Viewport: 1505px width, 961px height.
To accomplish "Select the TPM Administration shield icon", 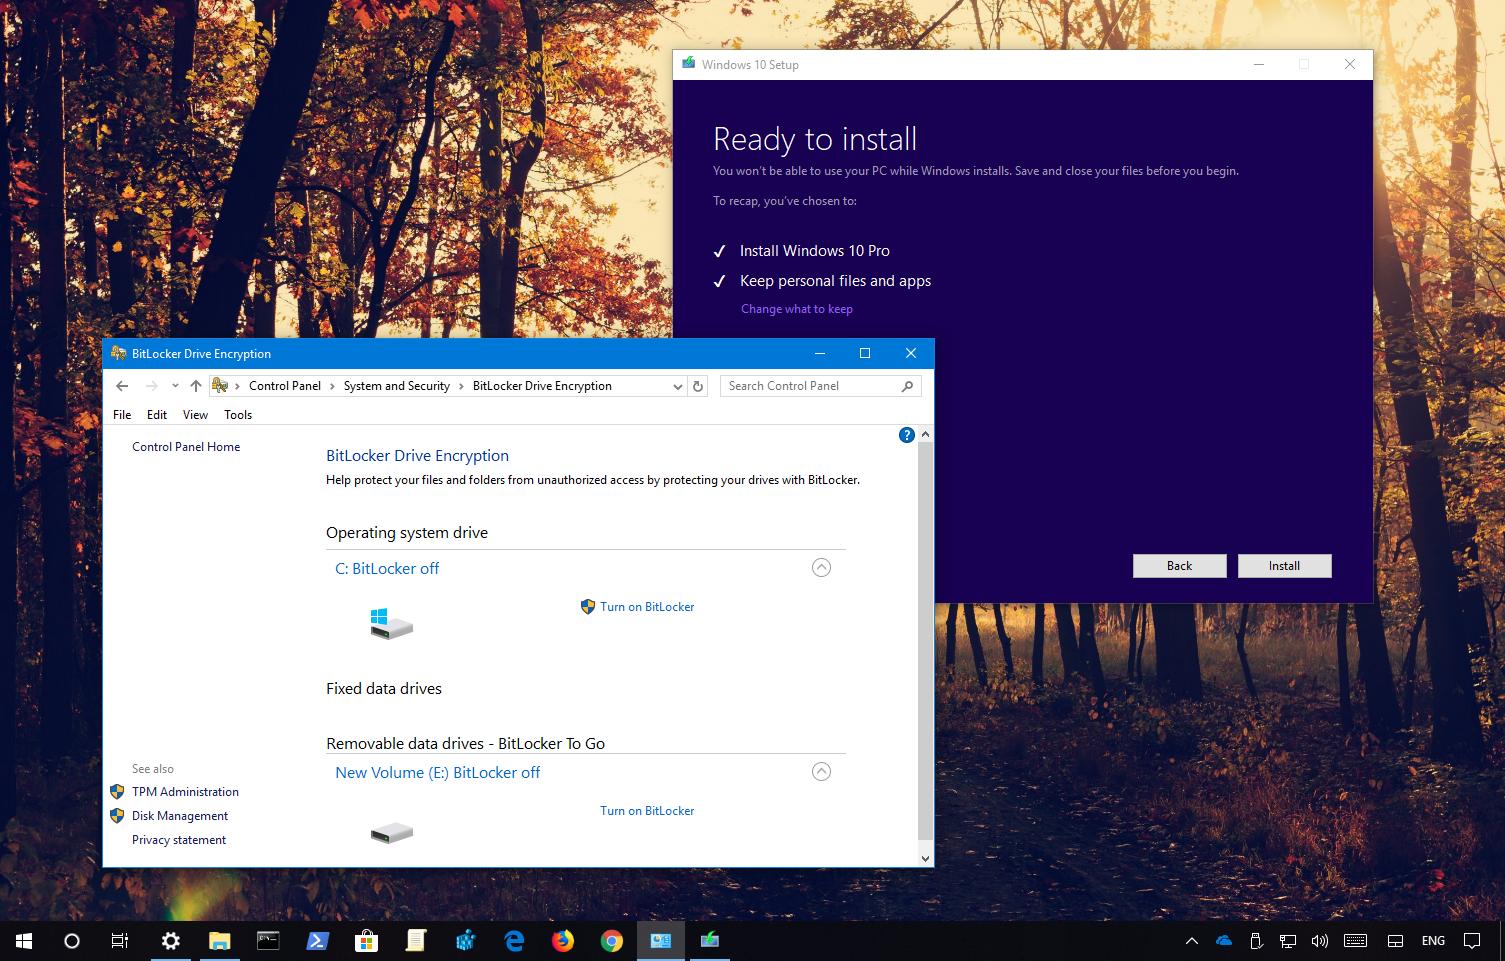I will click(117, 791).
